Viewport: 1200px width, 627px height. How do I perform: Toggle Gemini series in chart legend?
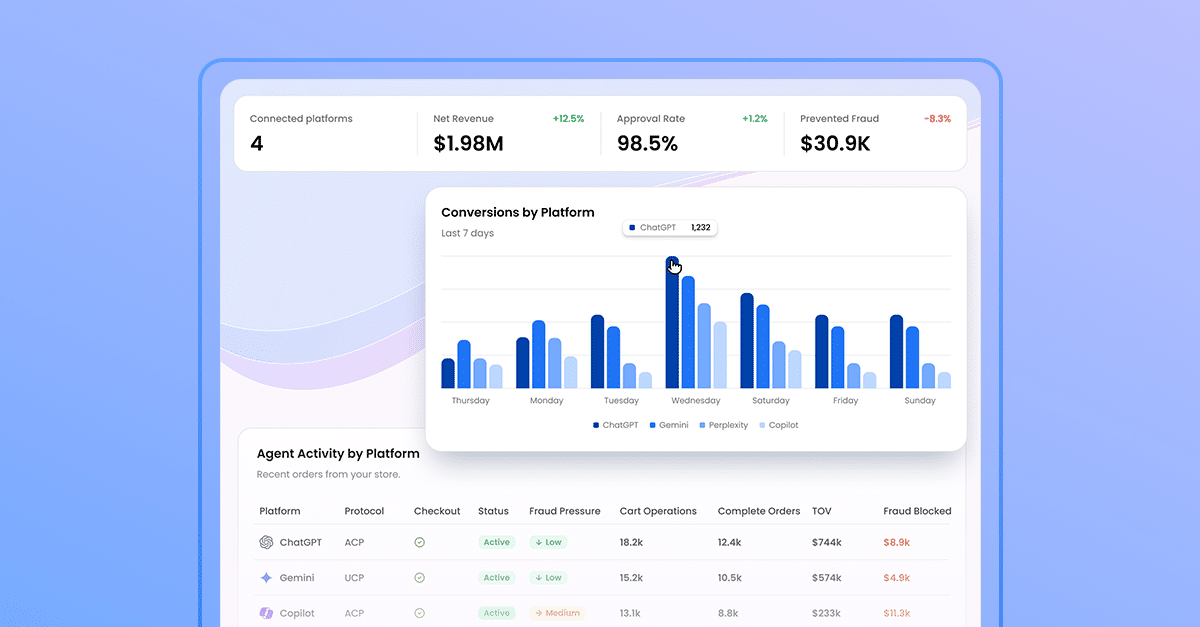(670, 425)
